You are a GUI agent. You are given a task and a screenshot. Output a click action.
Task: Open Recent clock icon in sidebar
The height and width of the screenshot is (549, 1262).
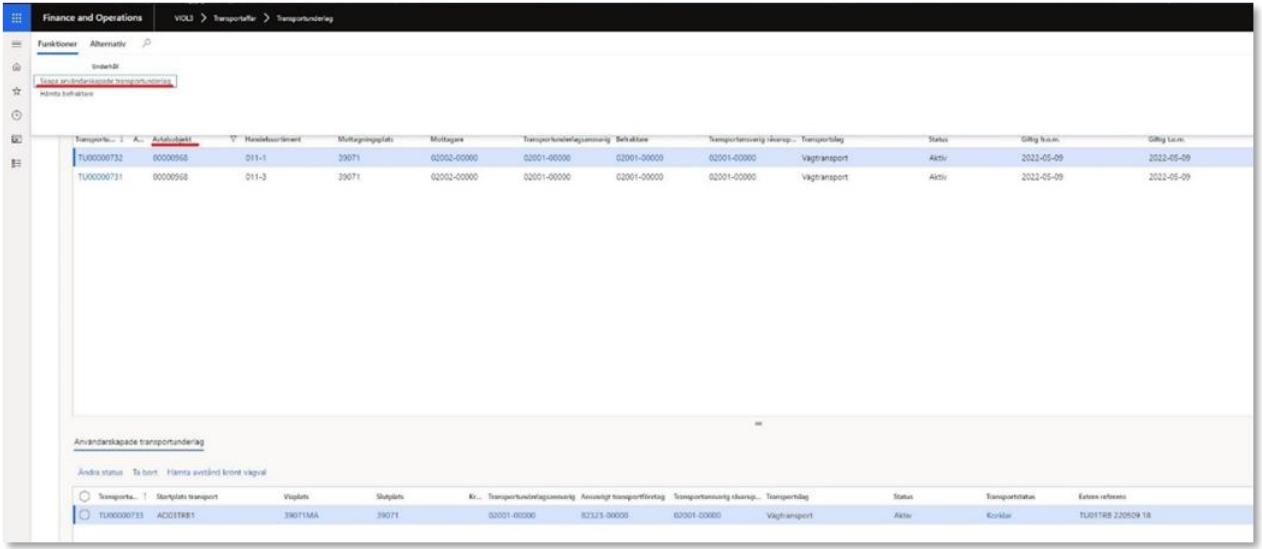point(17,114)
